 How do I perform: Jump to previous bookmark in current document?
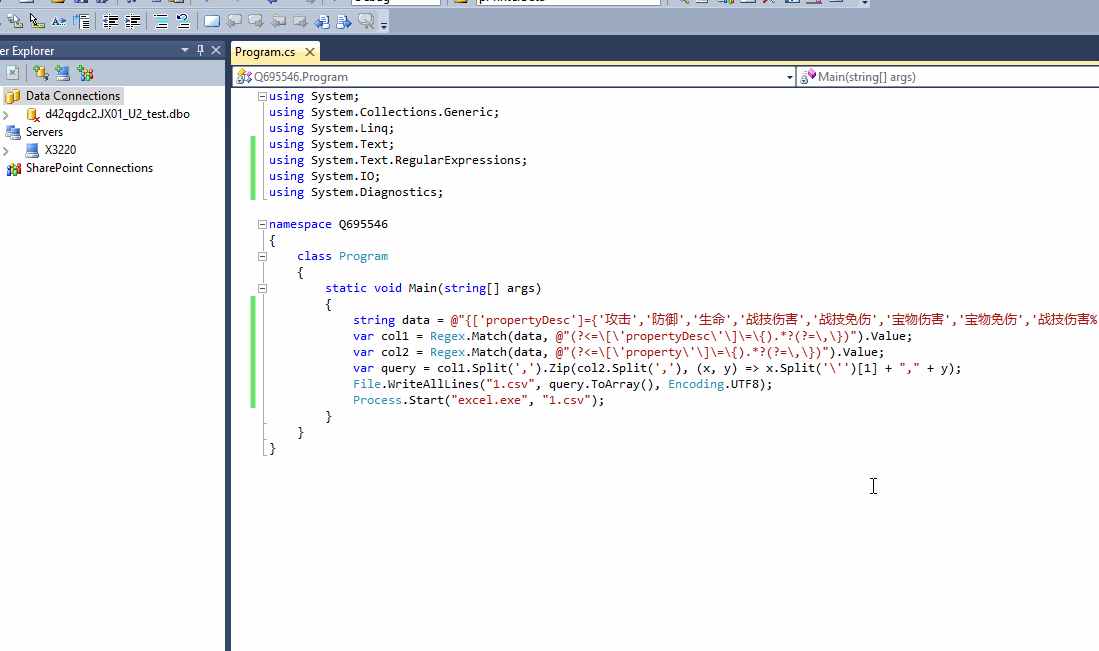tap(322, 22)
